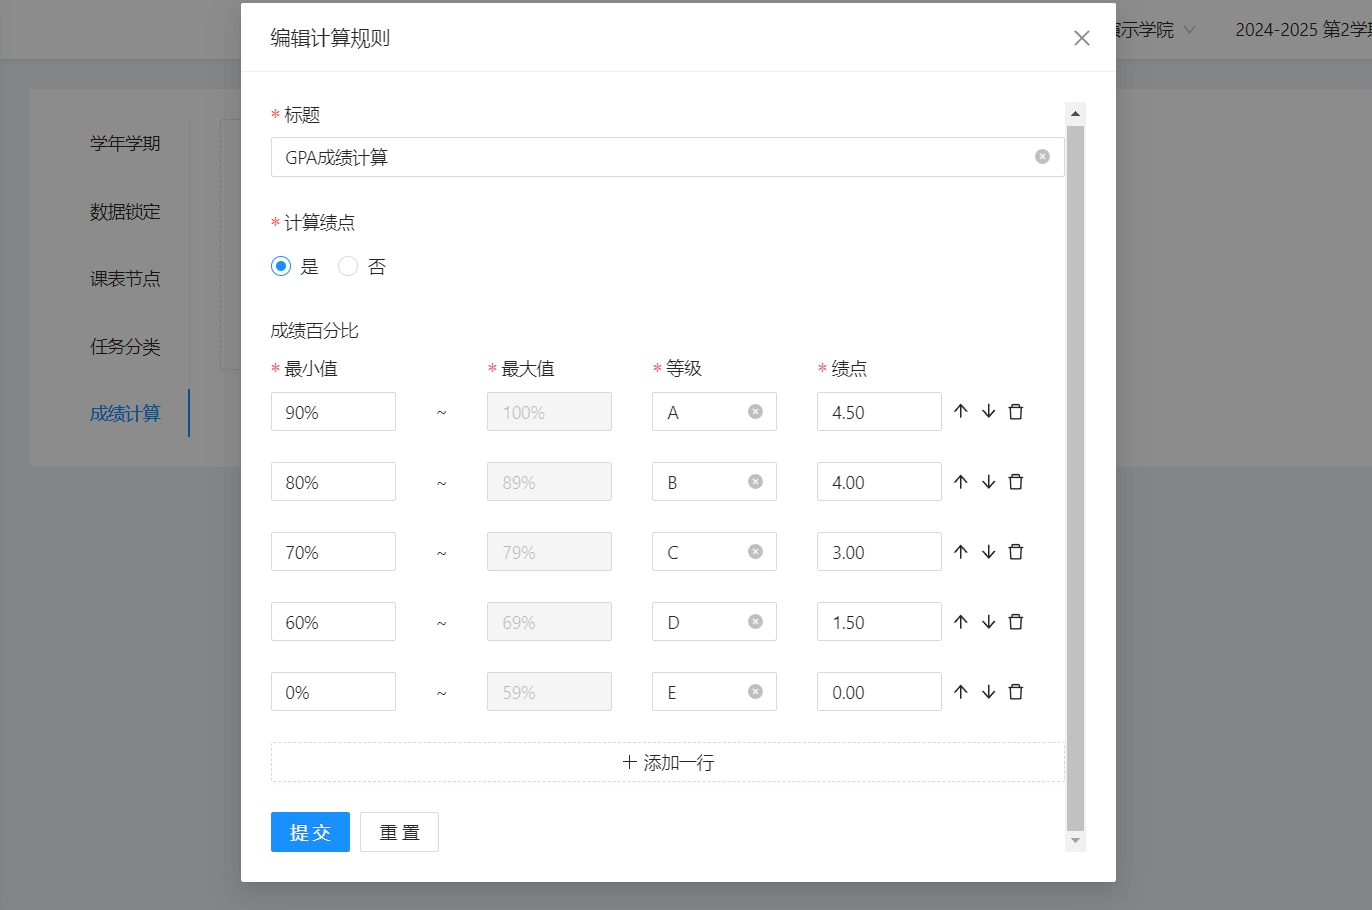Click the 90% minimum value field
The height and width of the screenshot is (910, 1372).
coord(333,412)
